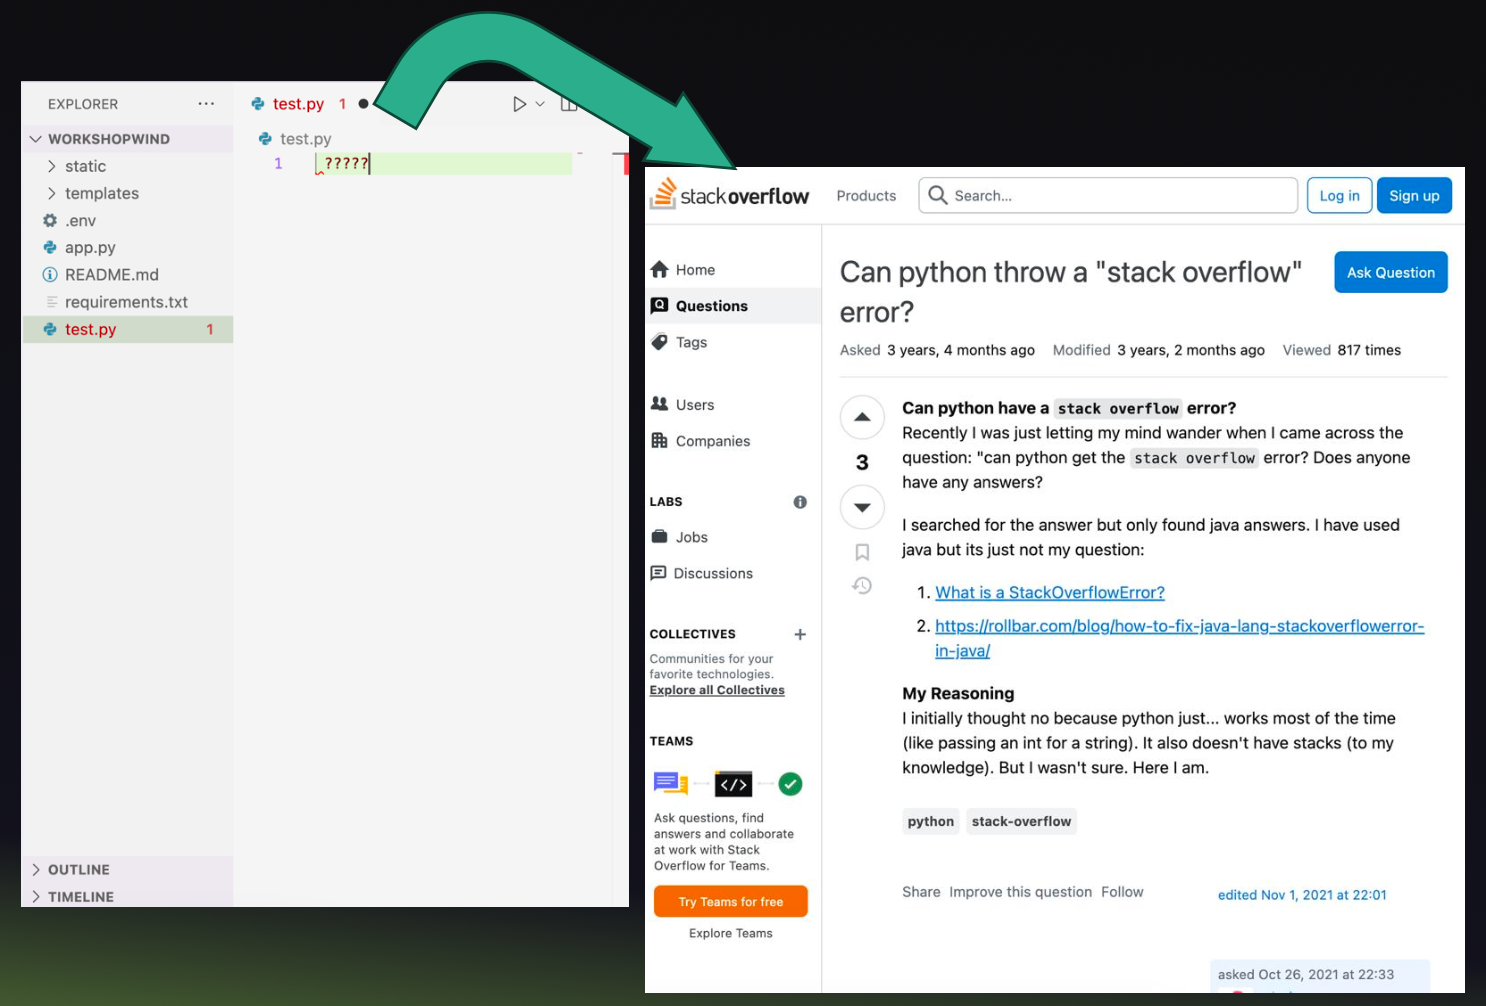The image size is (1486, 1006).
Task: Click the Explore Teams link
Action: point(731,933)
